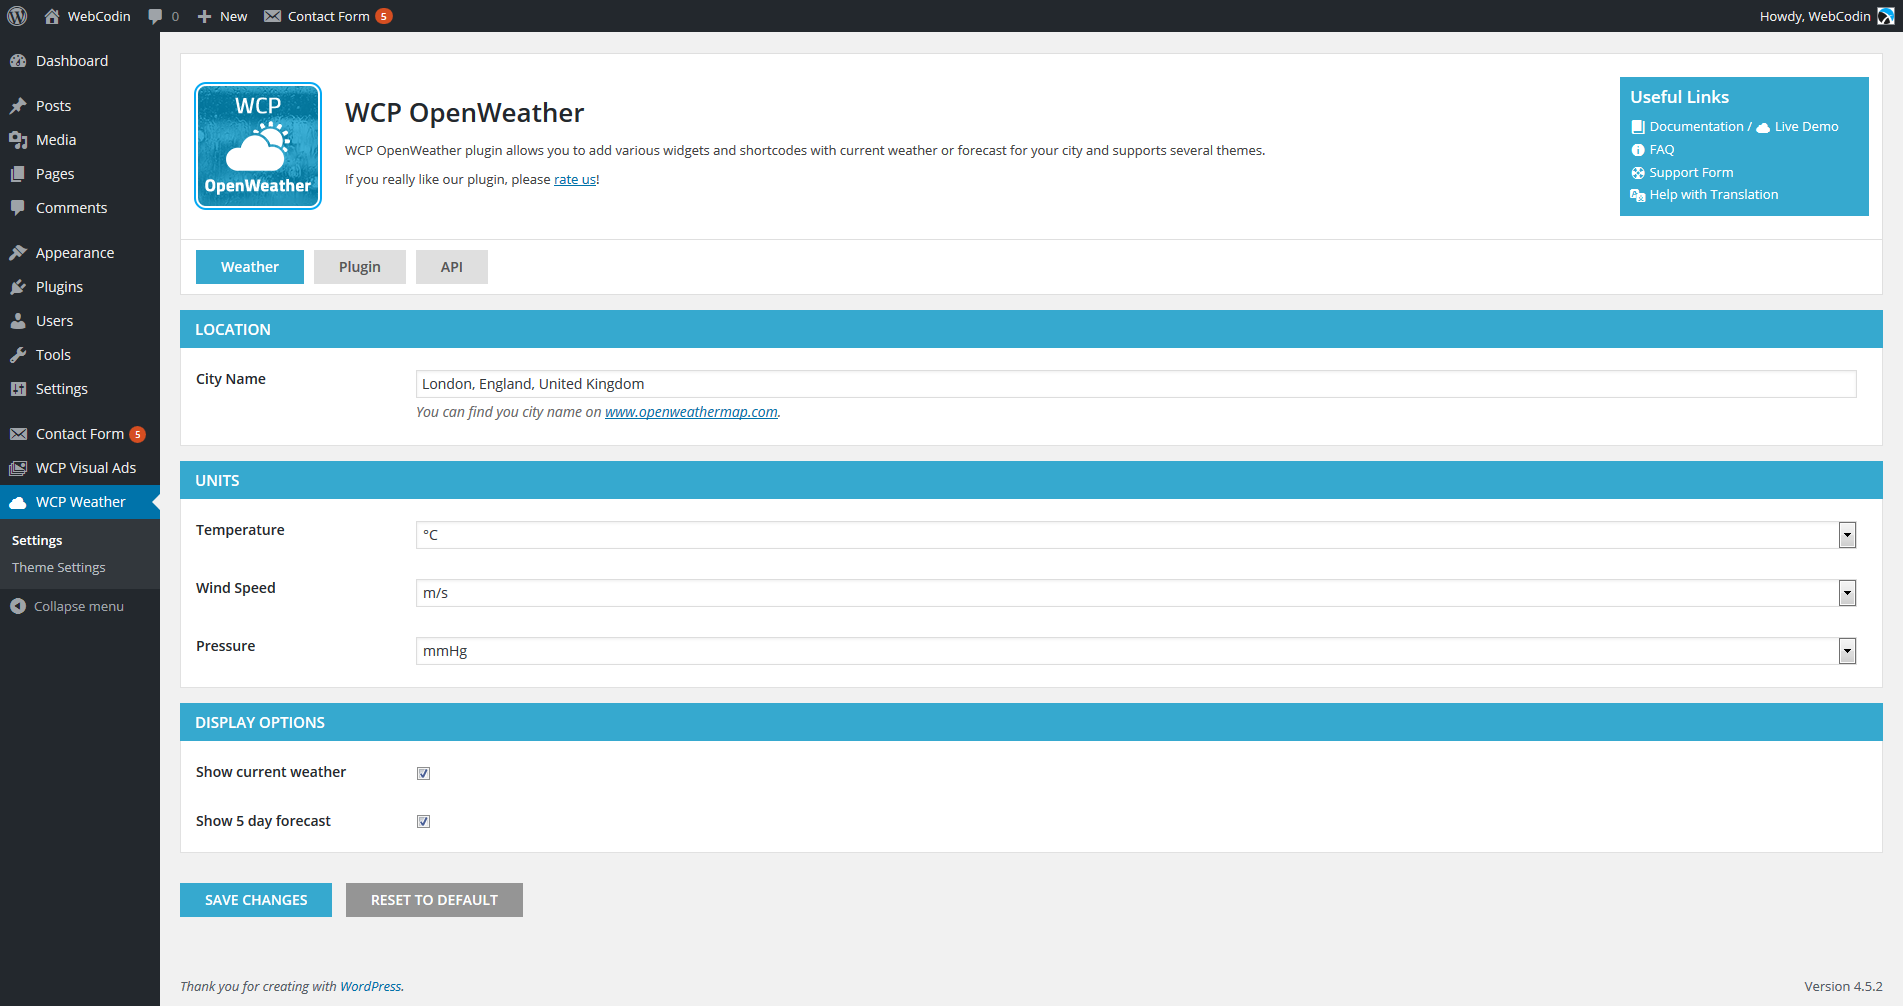This screenshot has width=1903, height=1006.
Task: Click the Pages icon in sidebar
Action: coord(18,174)
